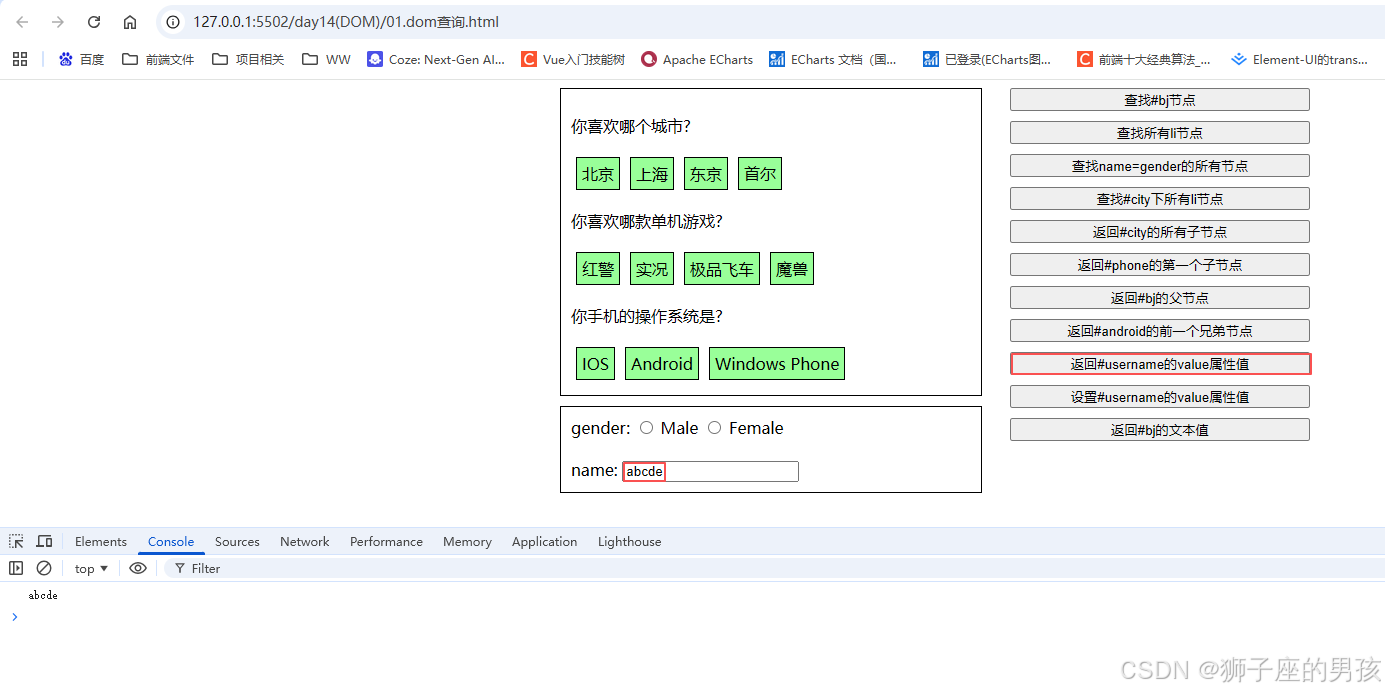Click the 返回#bj的文本值 button
This screenshot has width=1385, height=693.
tap(1160, 430)
